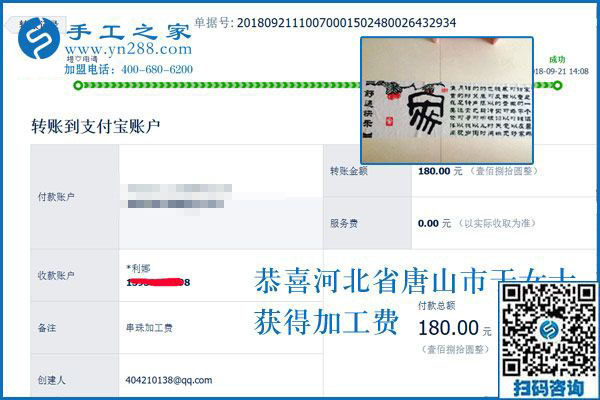Click the 服务费 0.00 元 value
600x400 pixels.
tap(434, 223)
